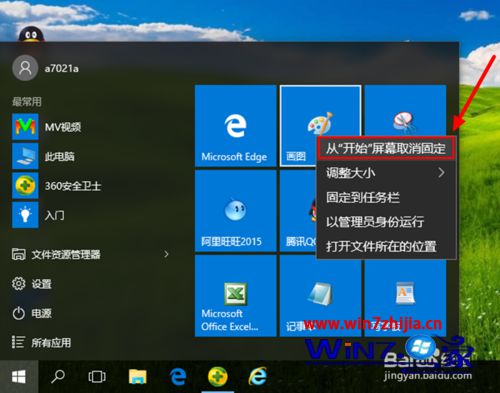
Task: Click the user avatar icon
Action: [x=25, y=68]
